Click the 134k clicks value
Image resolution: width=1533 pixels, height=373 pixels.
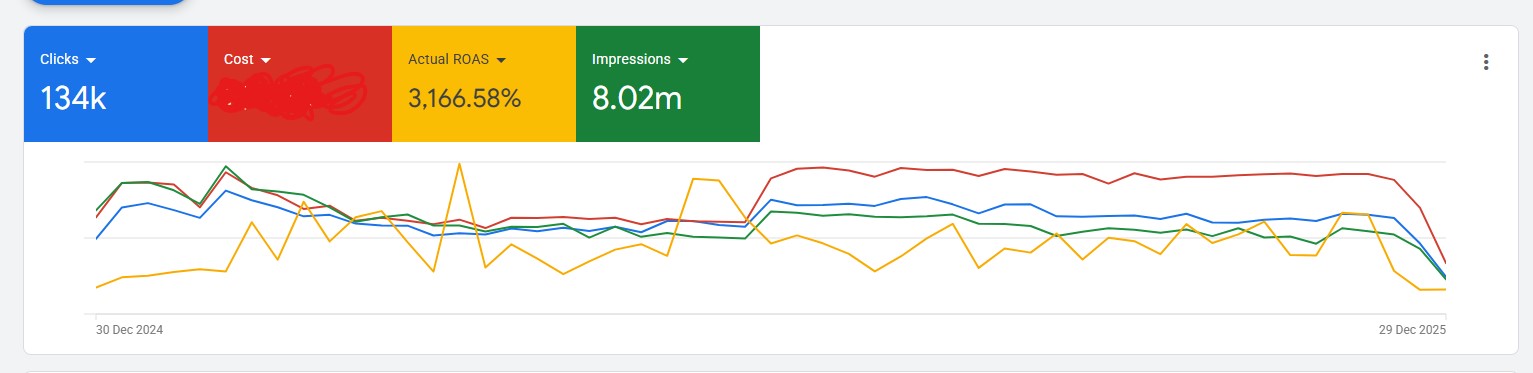[x=73, y=98]
